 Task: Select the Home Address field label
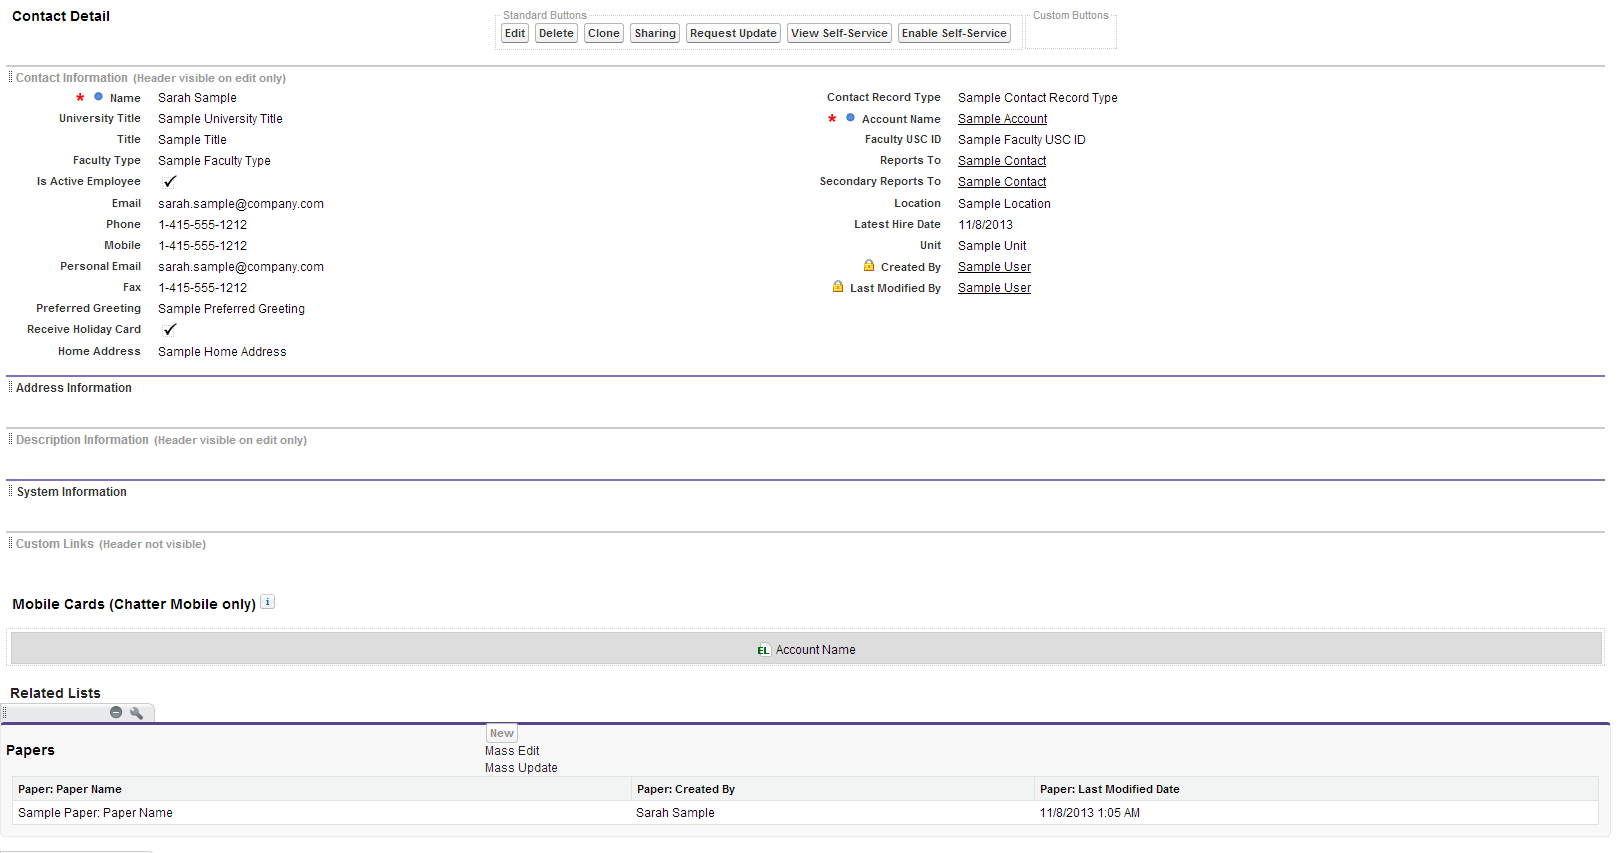click(99, 351)
